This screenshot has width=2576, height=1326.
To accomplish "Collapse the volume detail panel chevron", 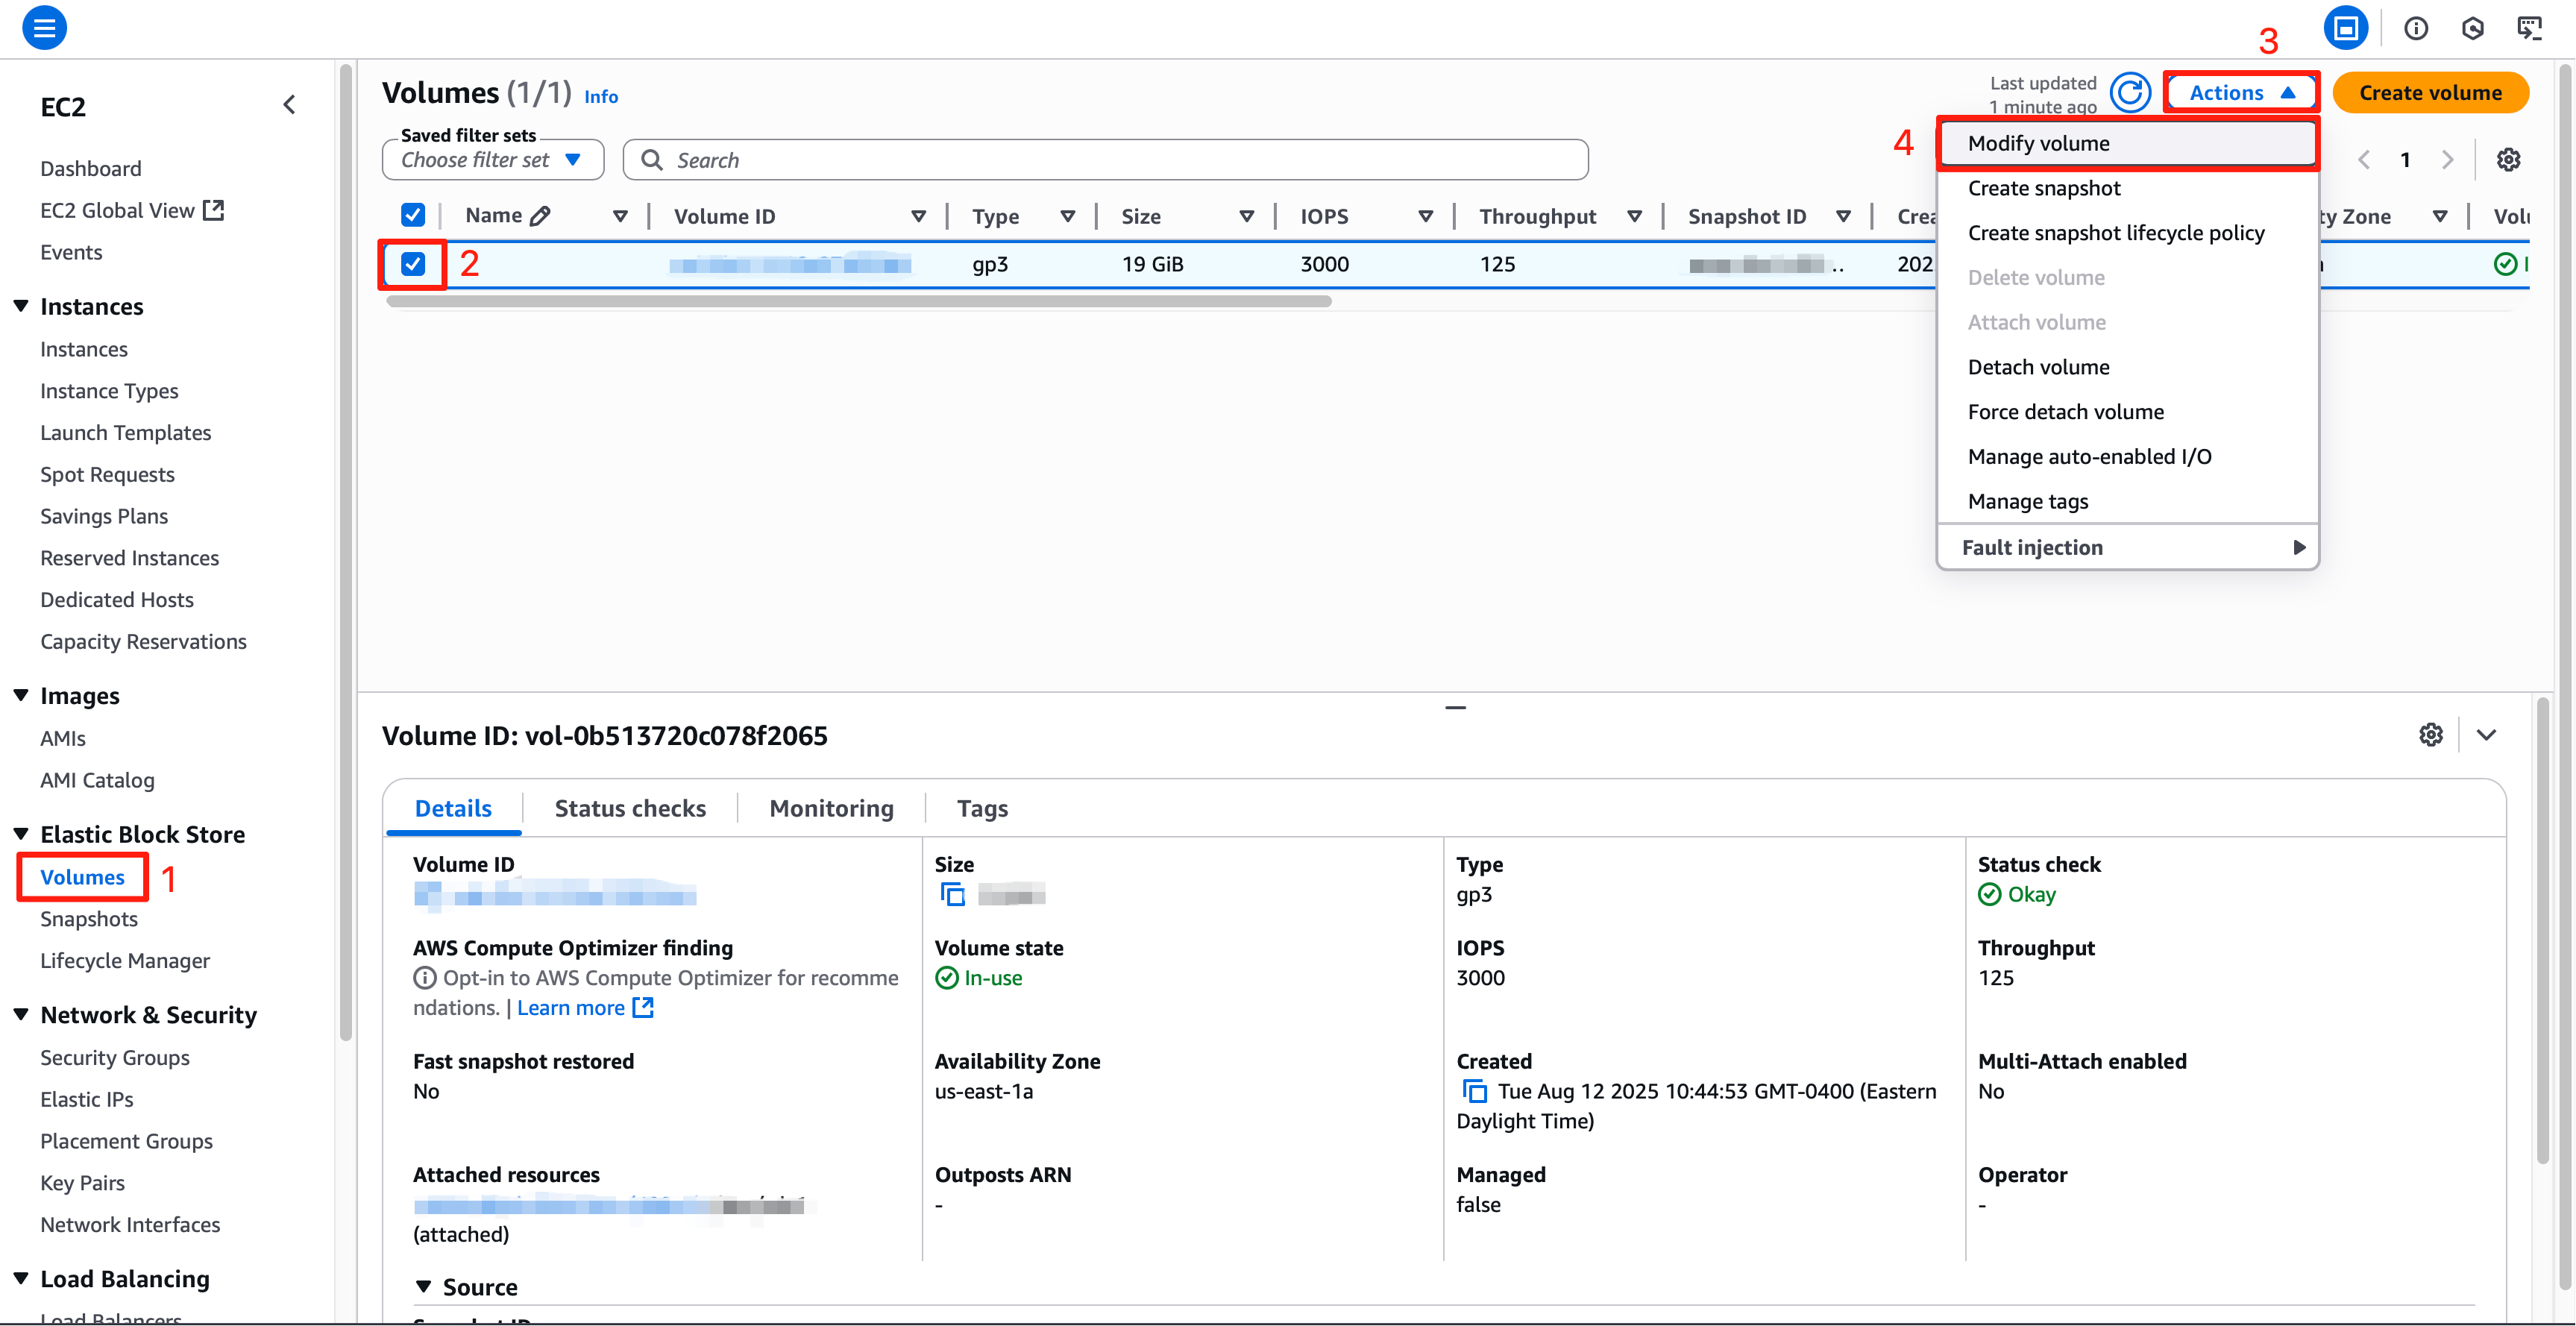I will pos(2487,735).
